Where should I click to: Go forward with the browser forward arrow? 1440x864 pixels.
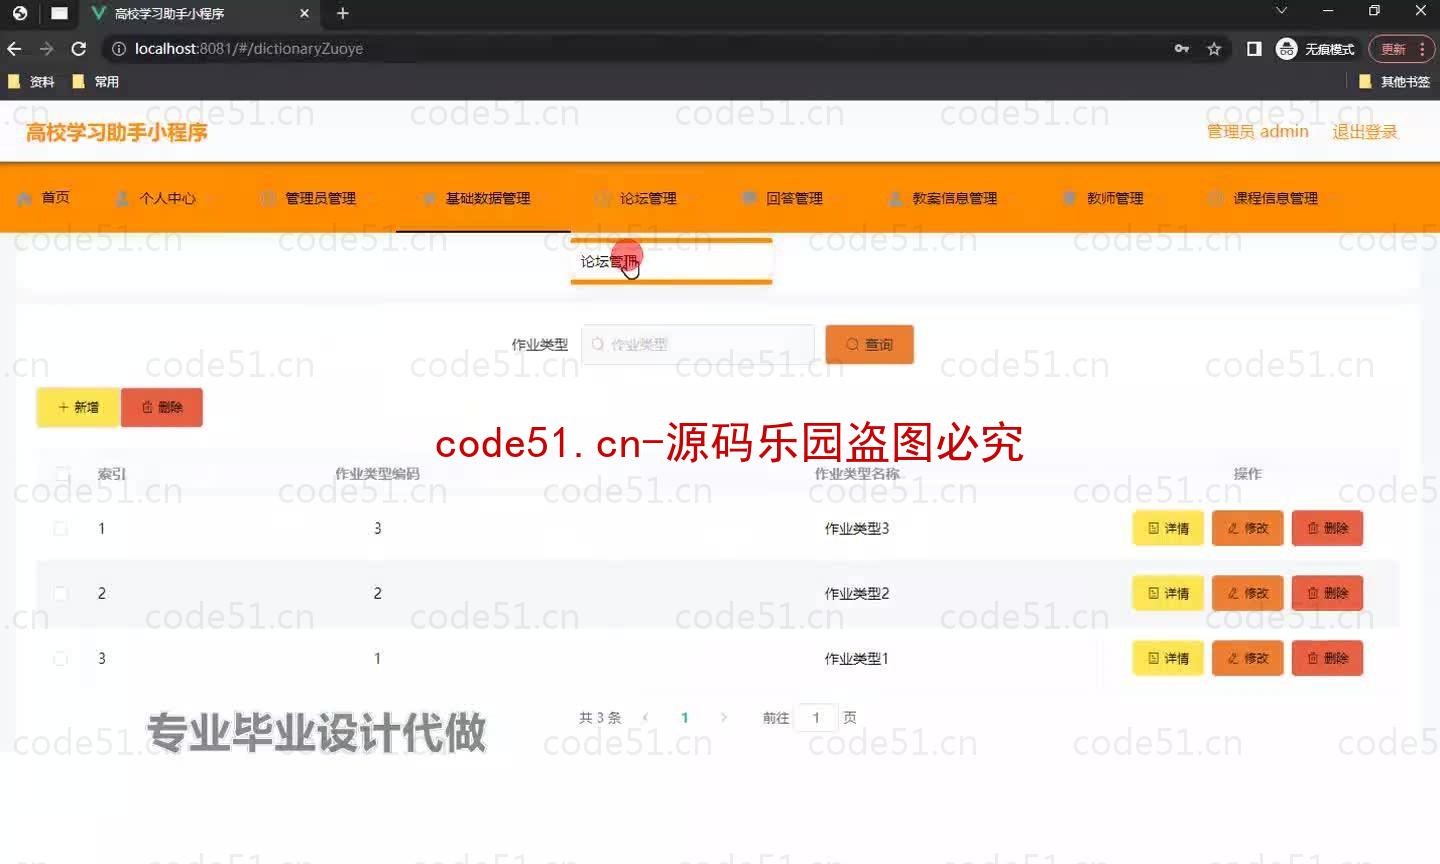point(47,48)
